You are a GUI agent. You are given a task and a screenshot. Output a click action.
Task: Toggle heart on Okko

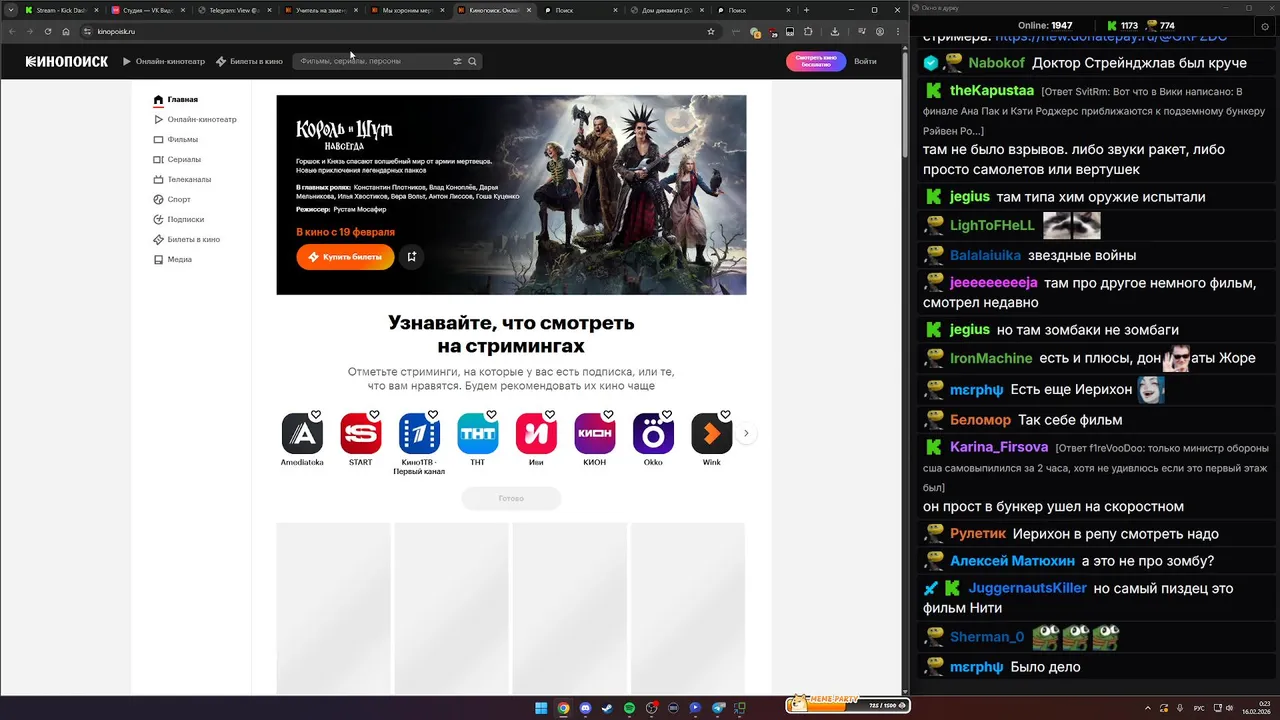[668, 415]
